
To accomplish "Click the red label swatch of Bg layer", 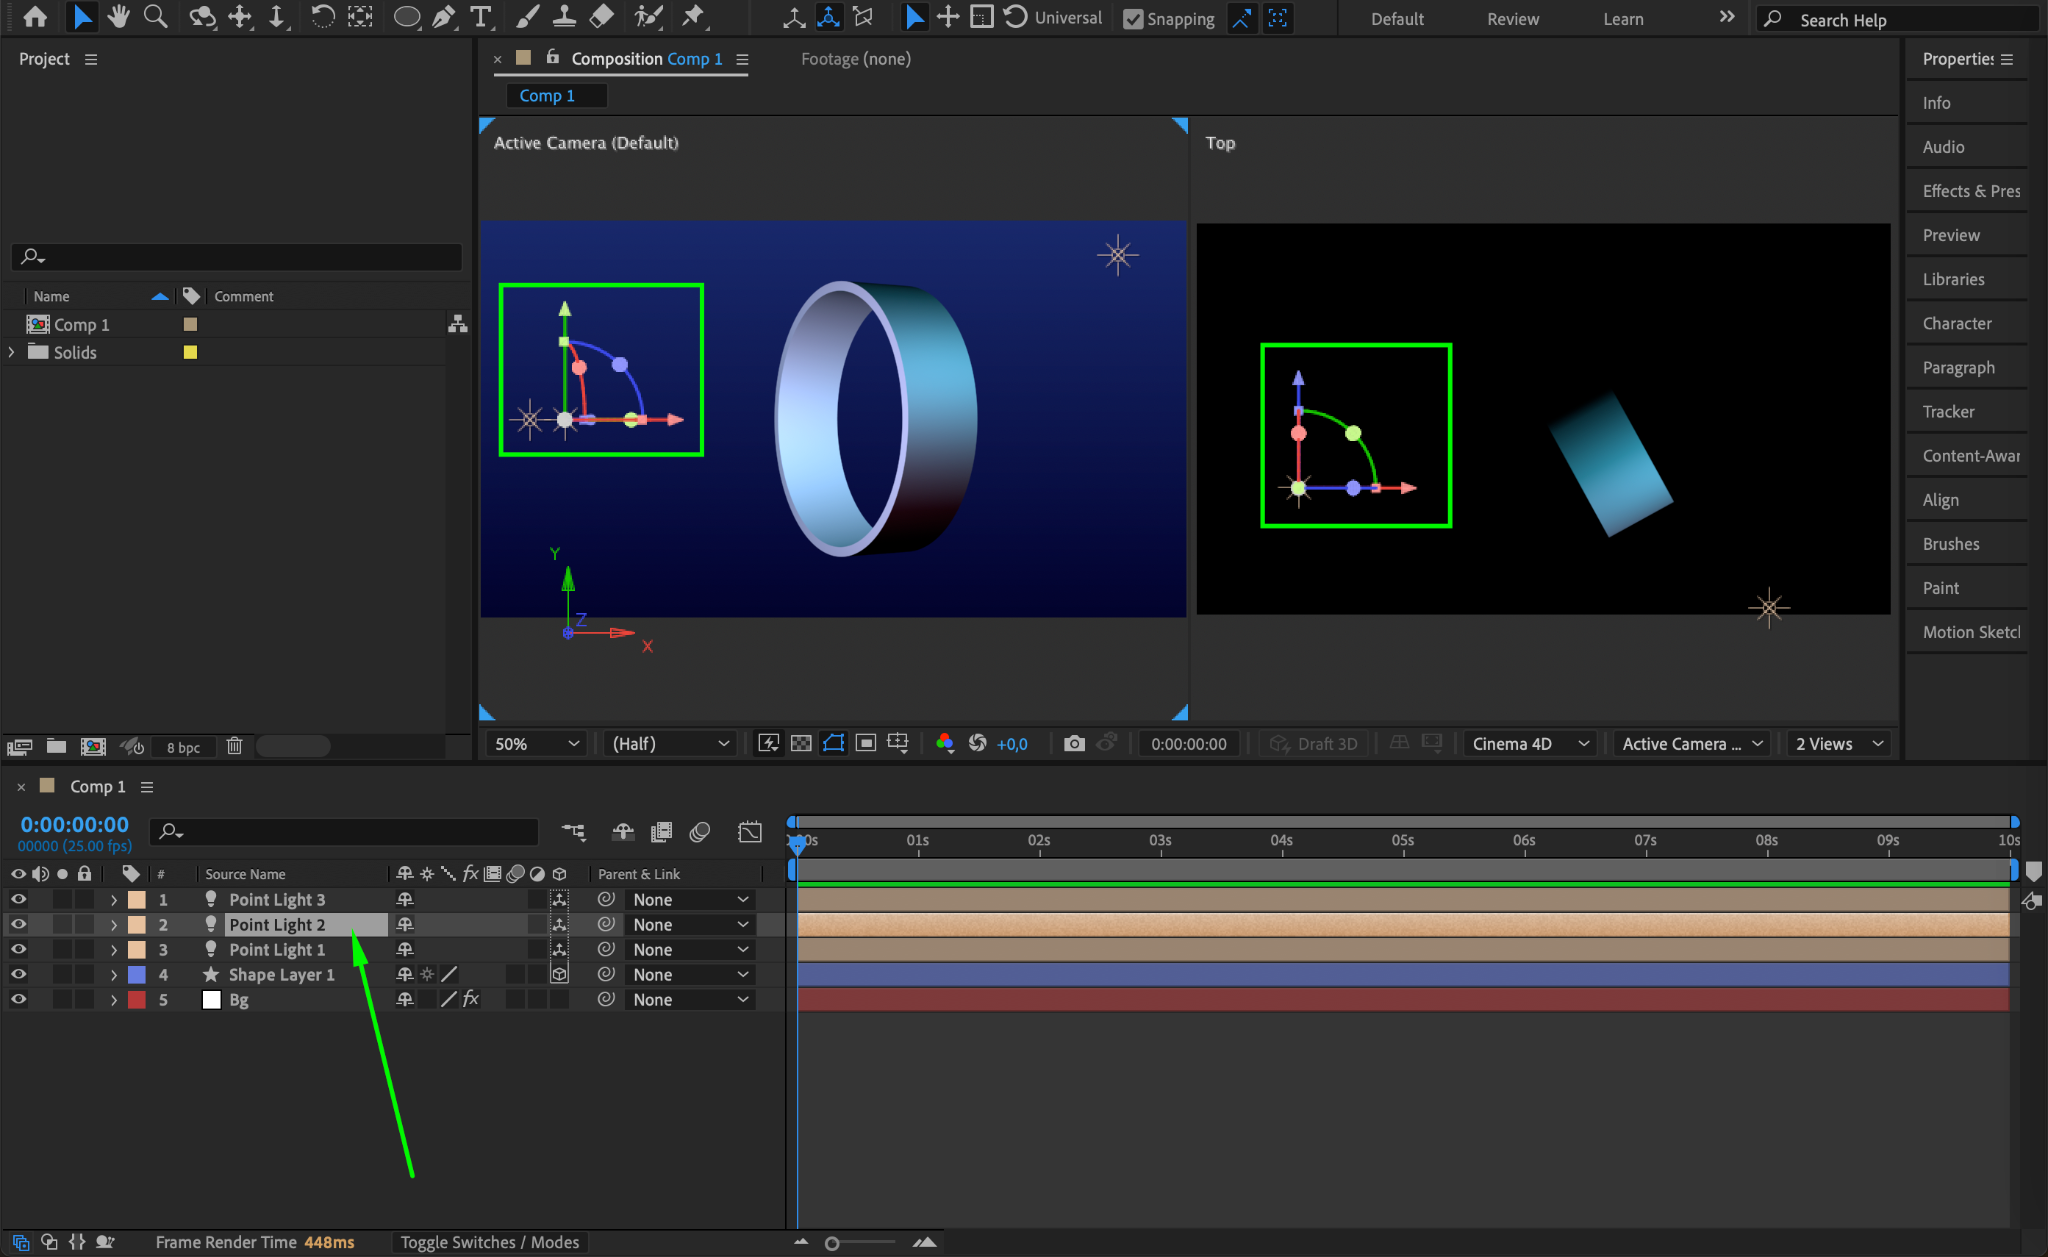I will [x=137, y=999].
